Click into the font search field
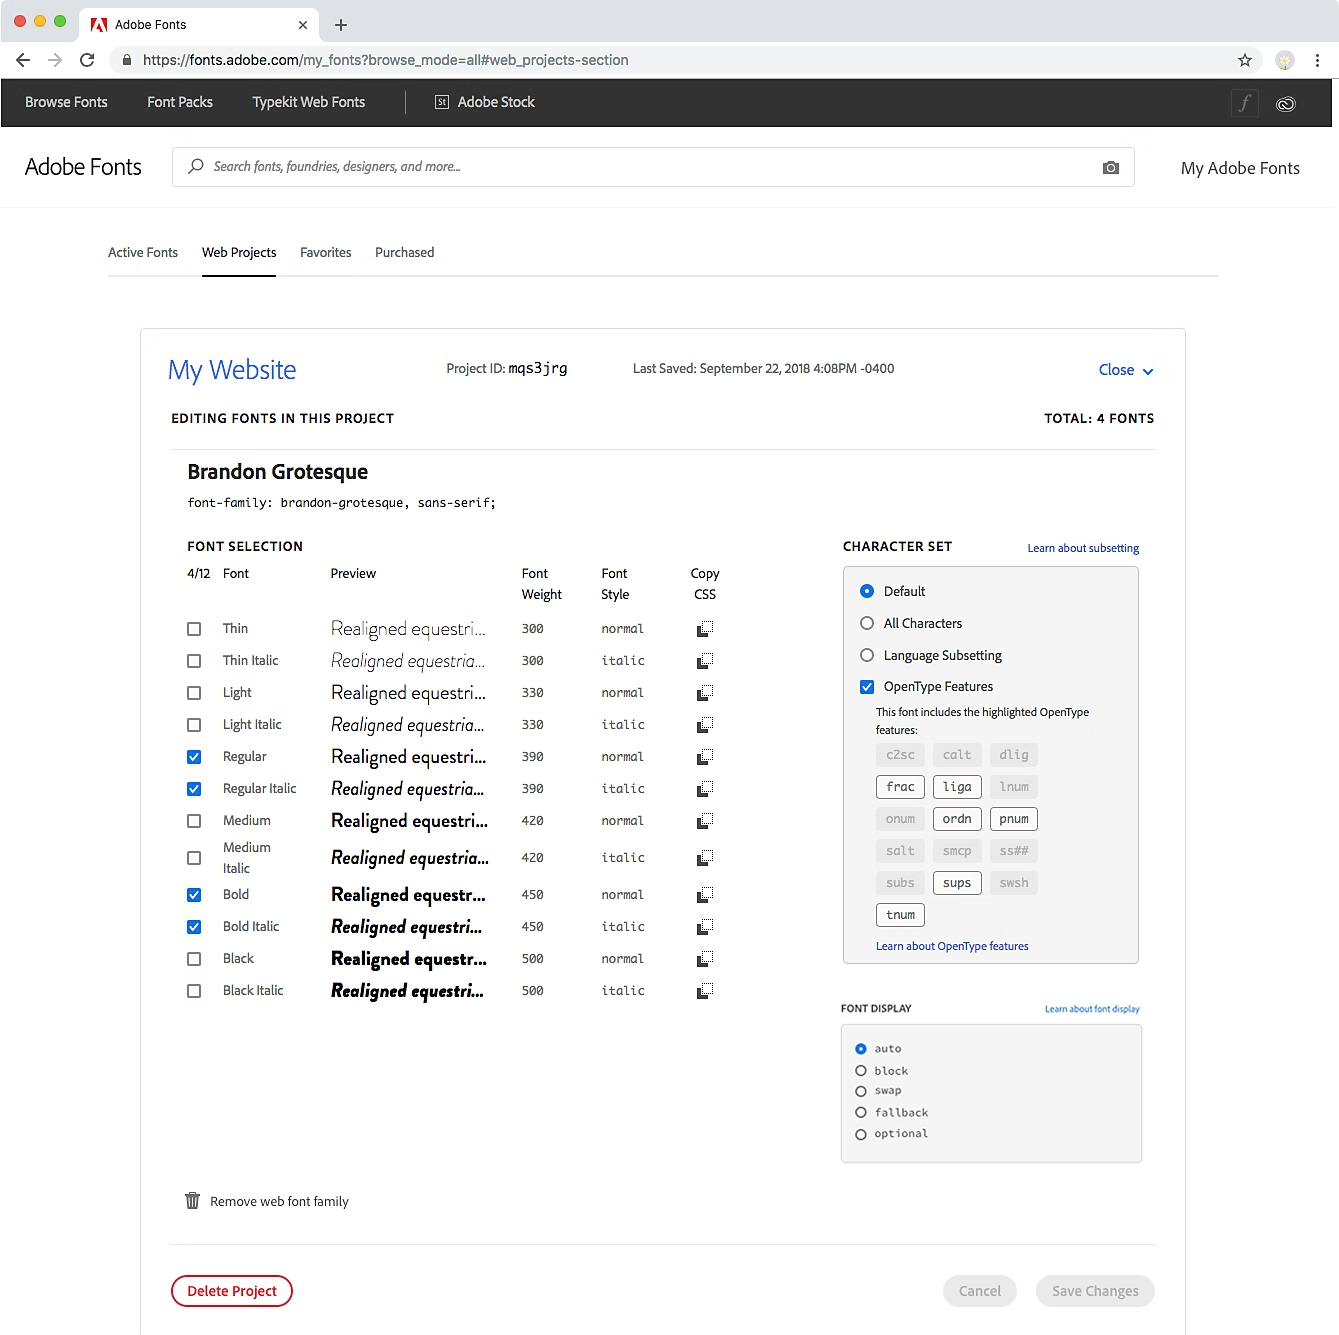 640,167
